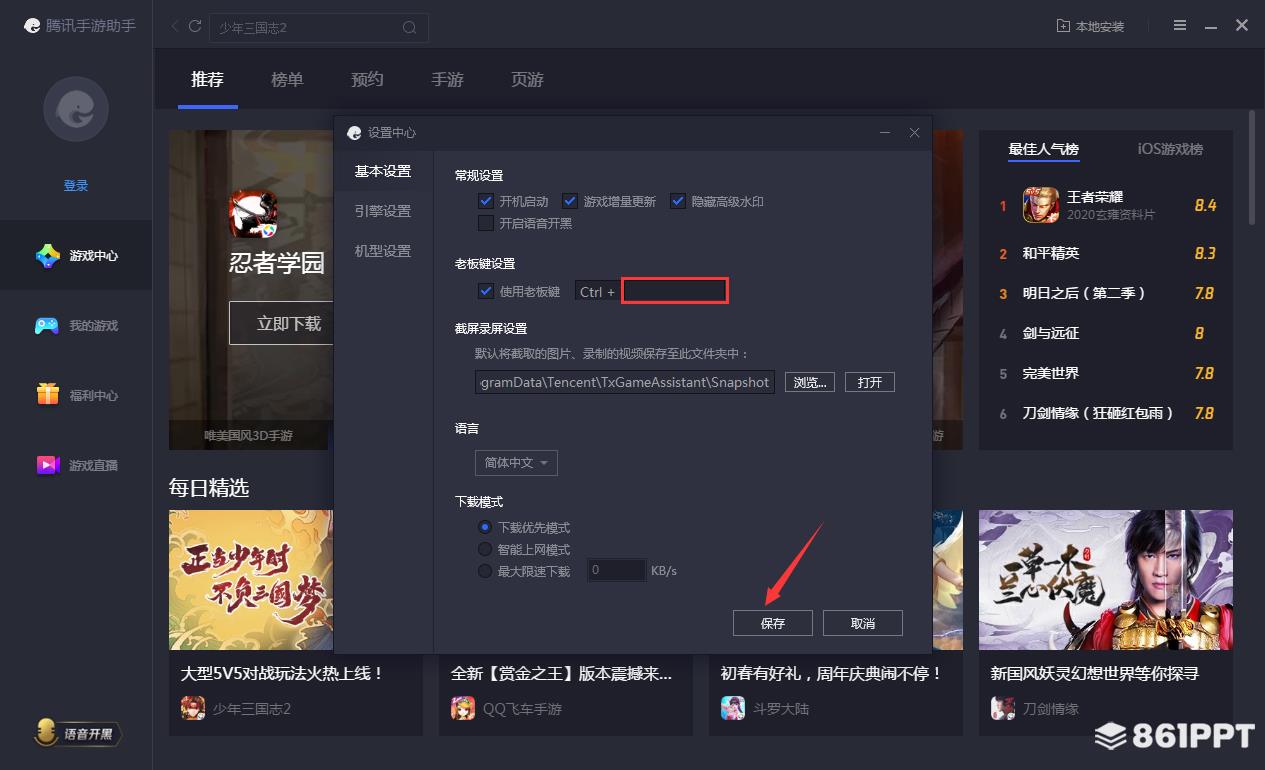1265x770 pixels.
Task: Click the back arrow in top bar
Action: click(175, 26)
